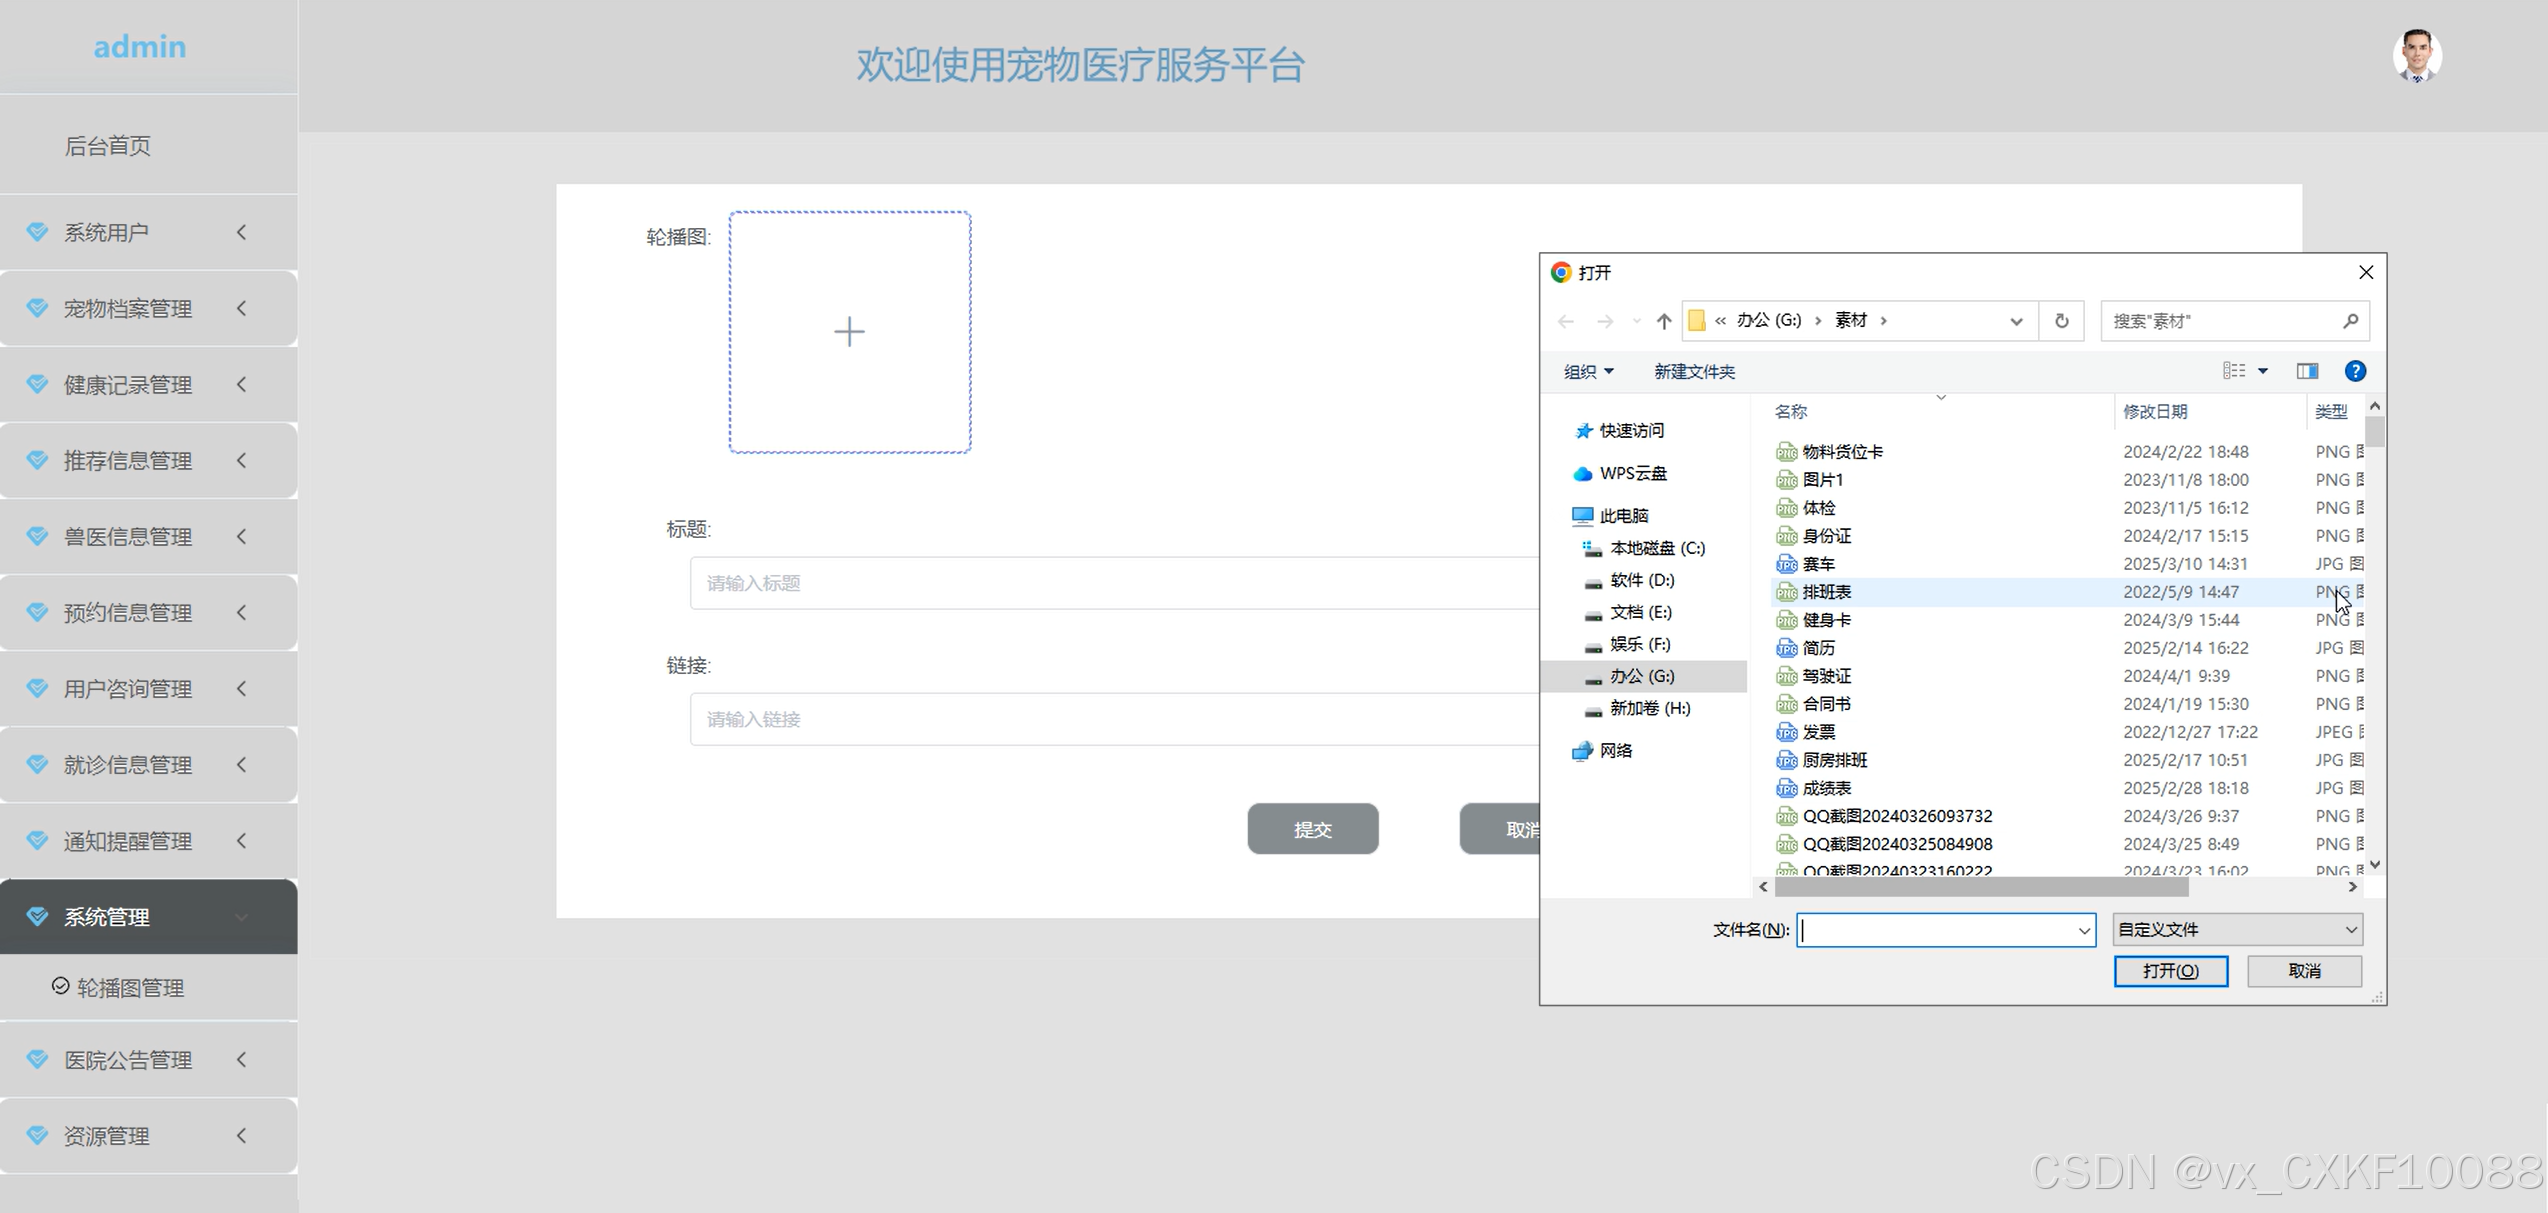This screenshot has width=2548, height=1213.
Task: Click the 提交 submit button
Action: point(1312,829)
